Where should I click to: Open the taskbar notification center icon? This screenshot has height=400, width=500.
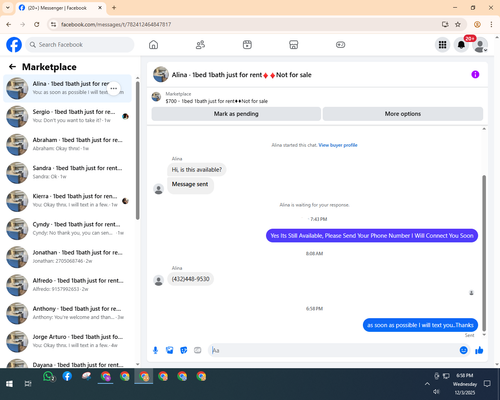pos(487,384)
